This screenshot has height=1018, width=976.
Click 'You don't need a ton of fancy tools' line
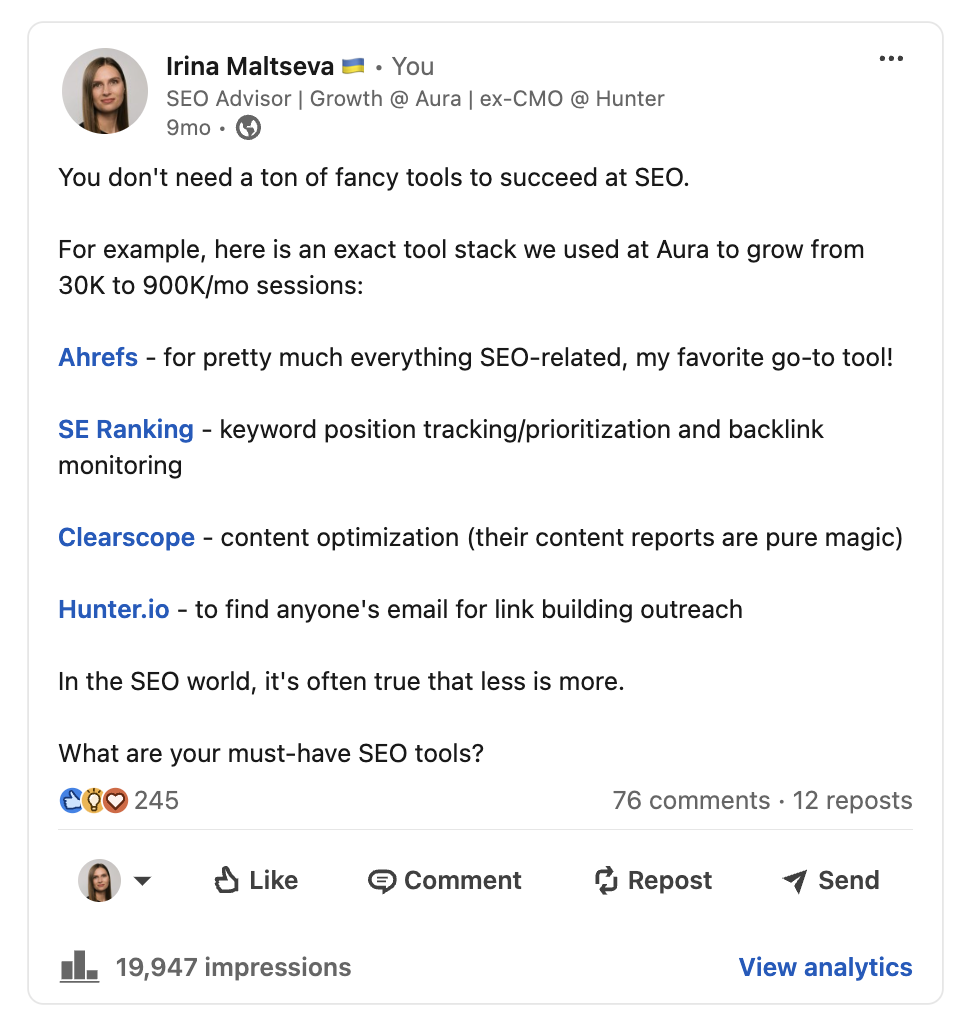point(373,177)
